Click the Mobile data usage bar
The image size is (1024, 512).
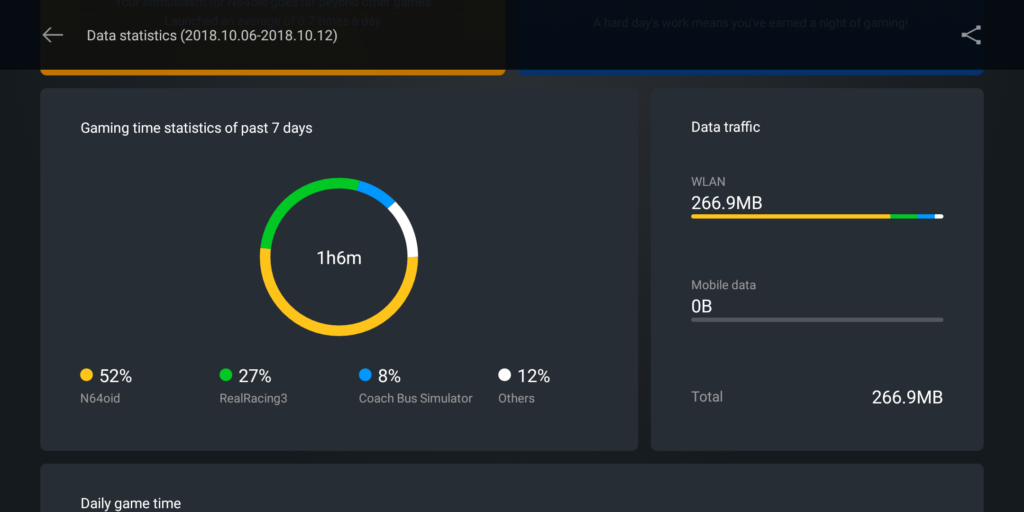(816, 320)
